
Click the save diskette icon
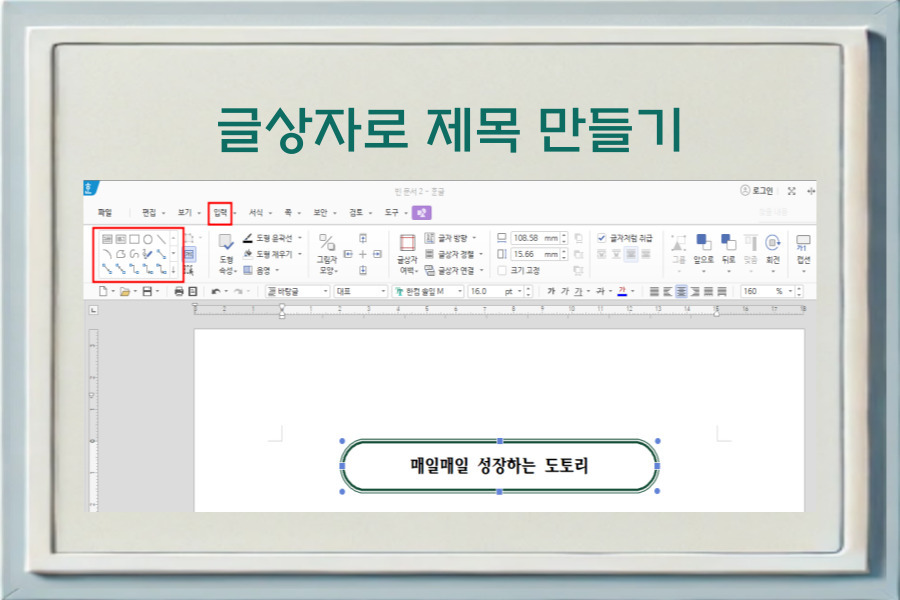coord(147,292)
